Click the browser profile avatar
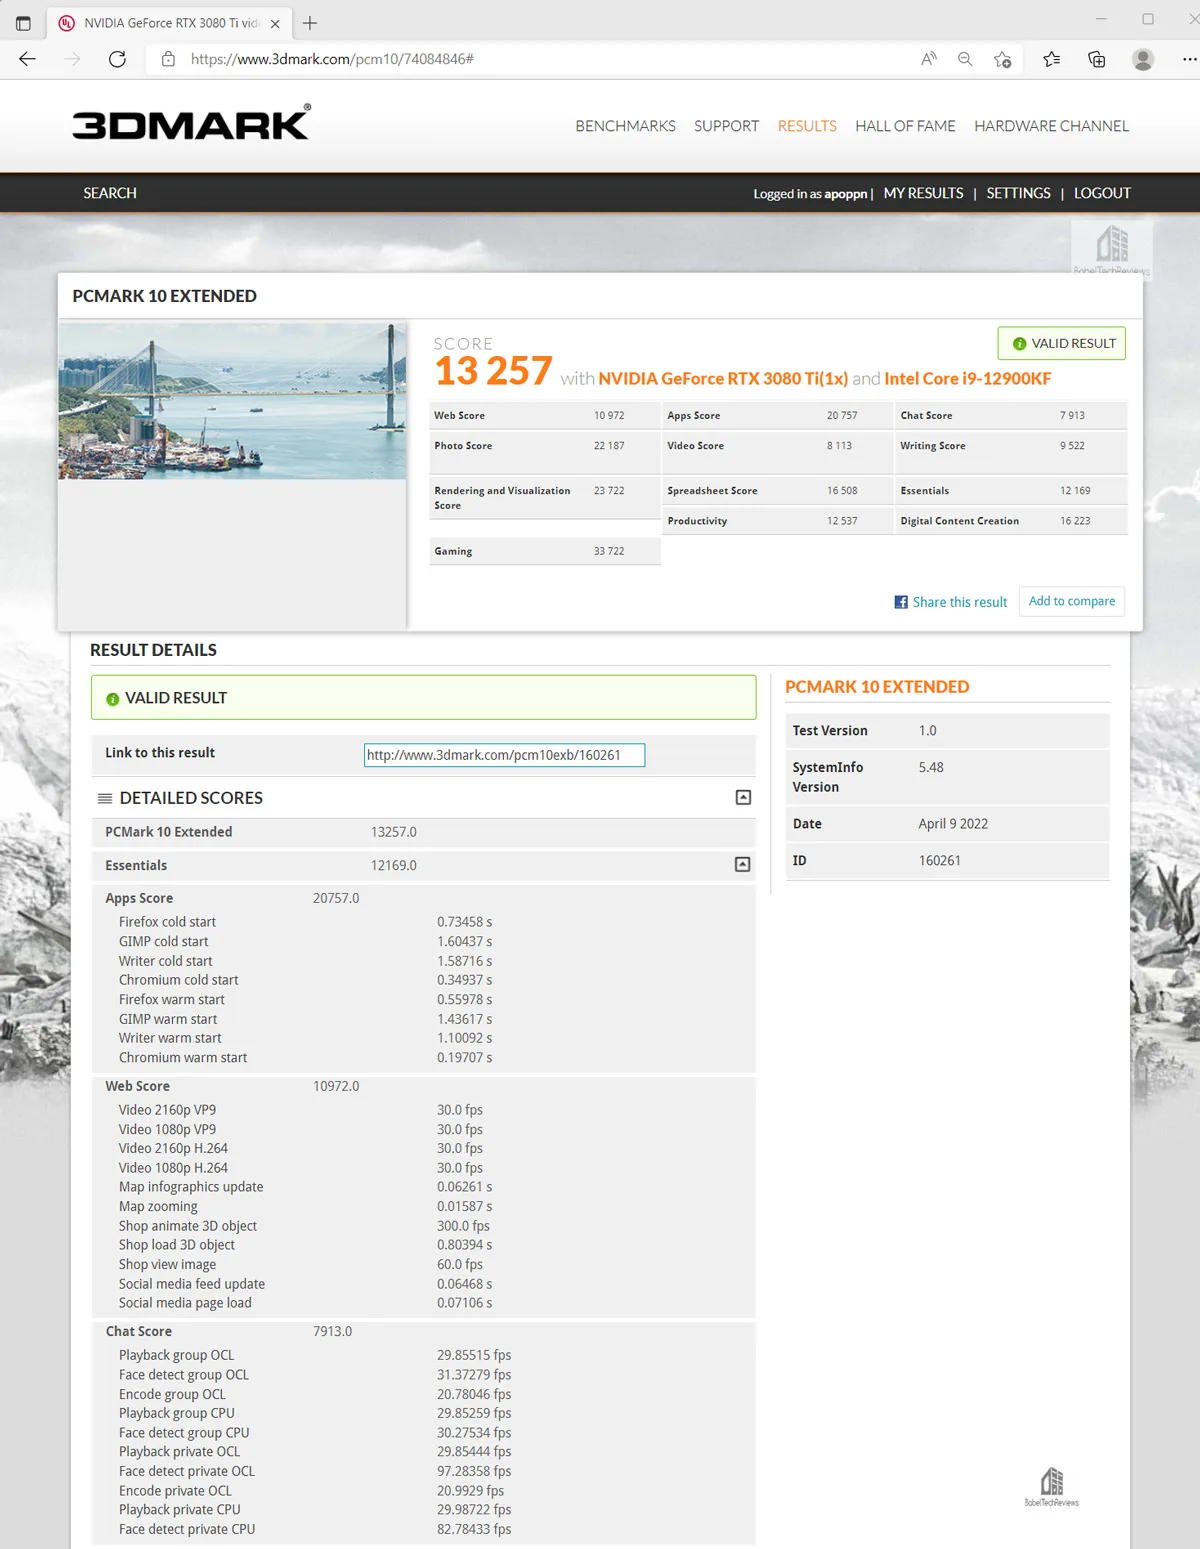Image resolution: width=1200 pixels, height=1549 pixels. pos(1143,59)
